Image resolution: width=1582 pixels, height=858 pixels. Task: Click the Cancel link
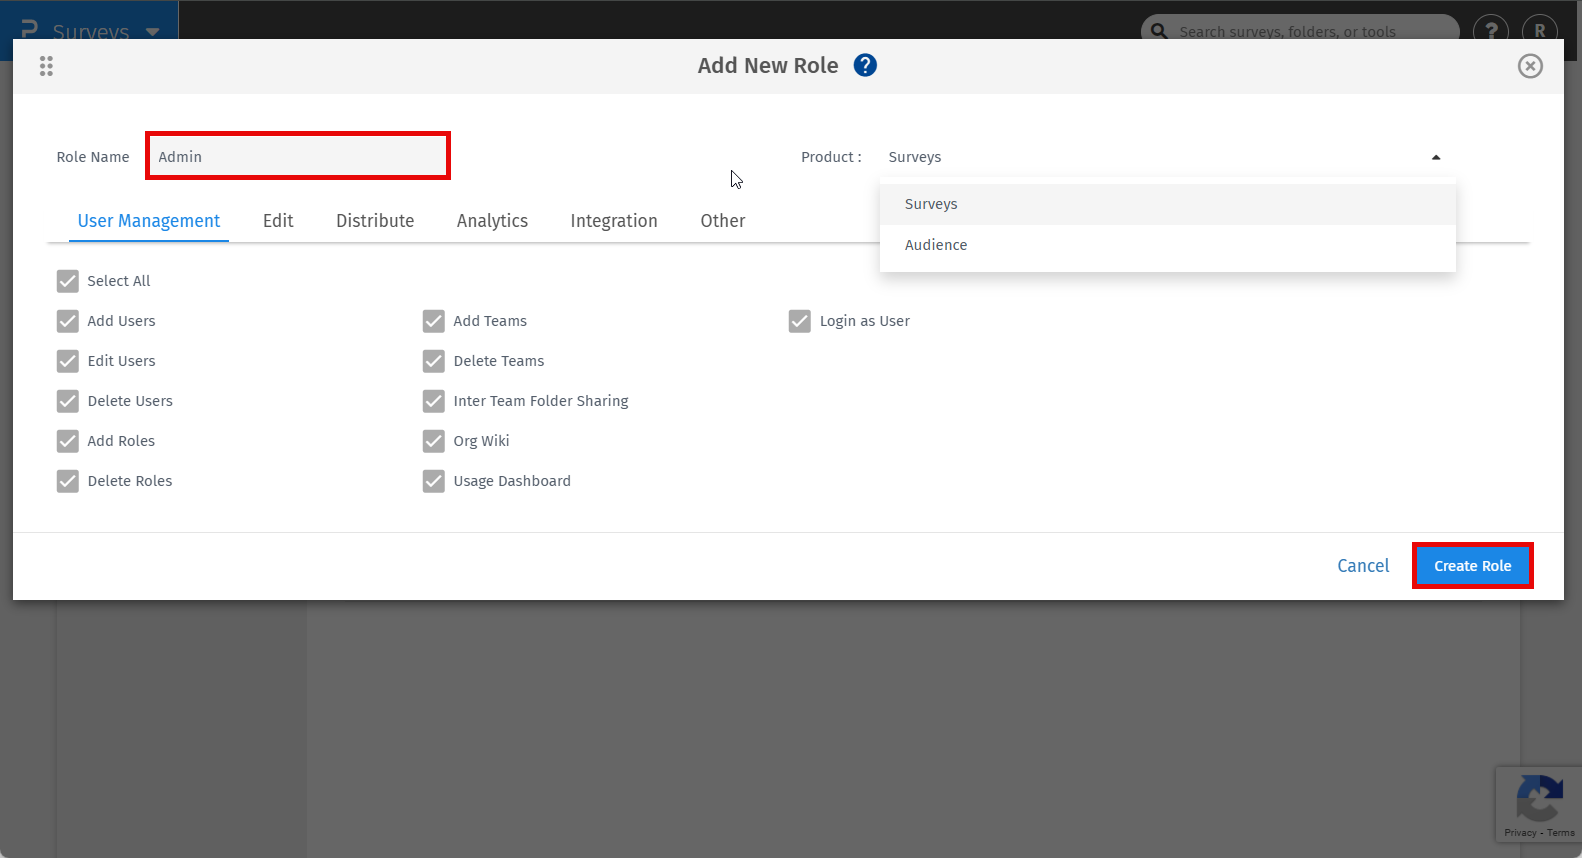pyautogui.click(x=1363, y=566)
